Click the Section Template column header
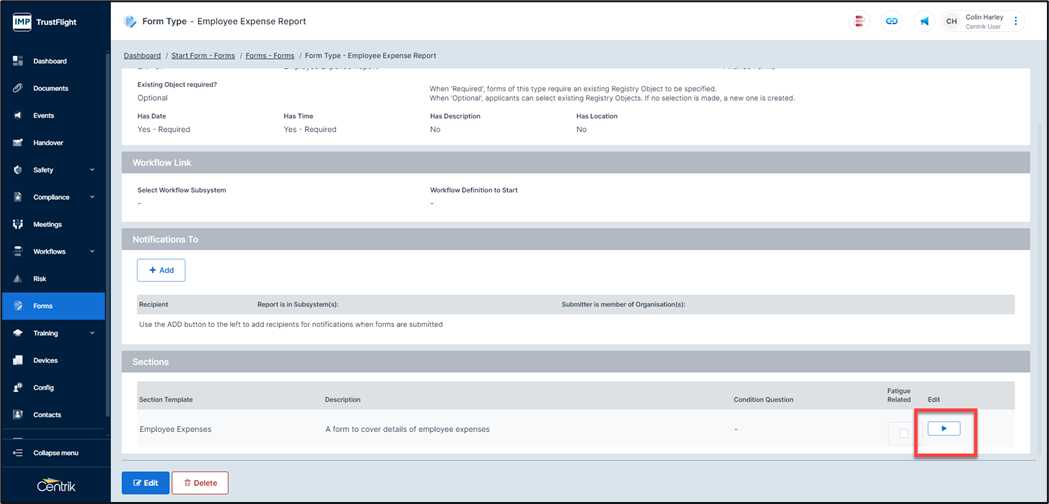 (x=166, y=400)
